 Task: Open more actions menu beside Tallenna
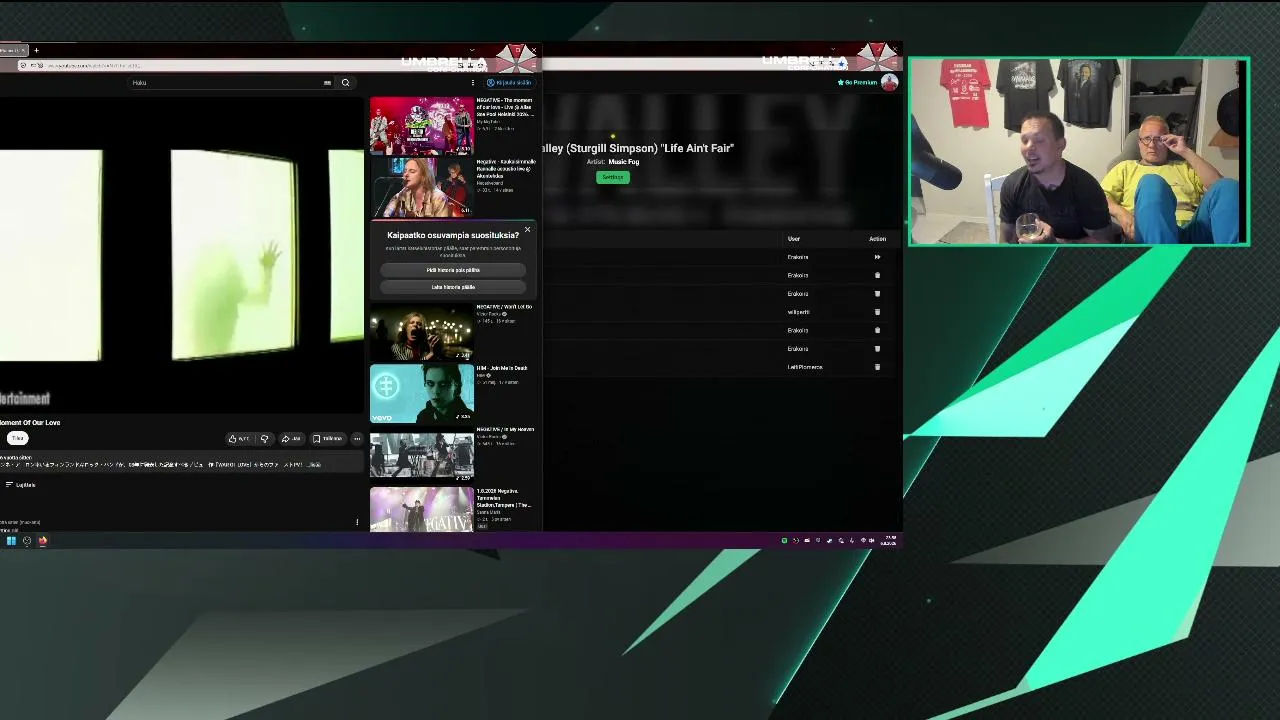(357, 438)
